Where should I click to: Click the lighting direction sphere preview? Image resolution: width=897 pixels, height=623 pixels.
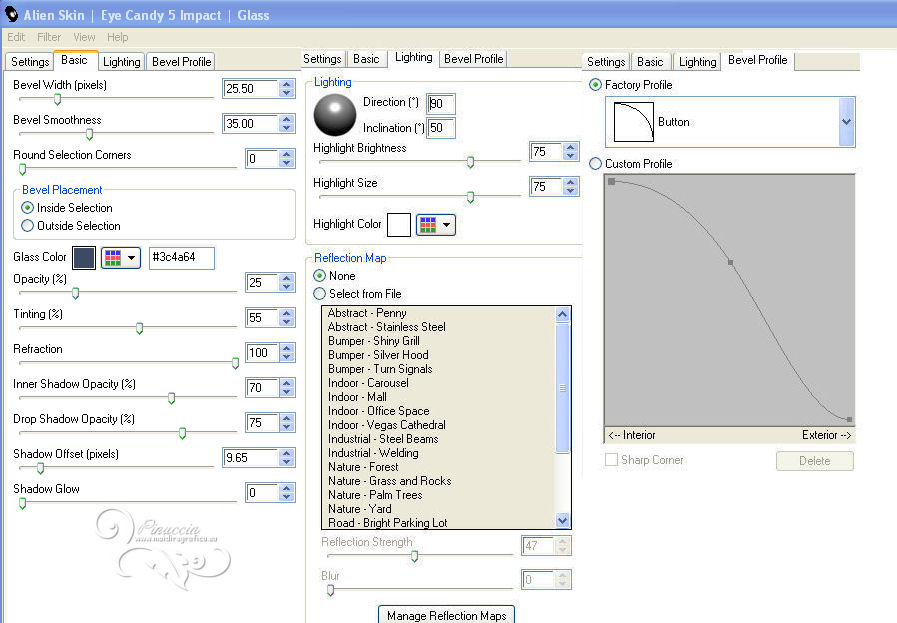[x=334, y=115]
